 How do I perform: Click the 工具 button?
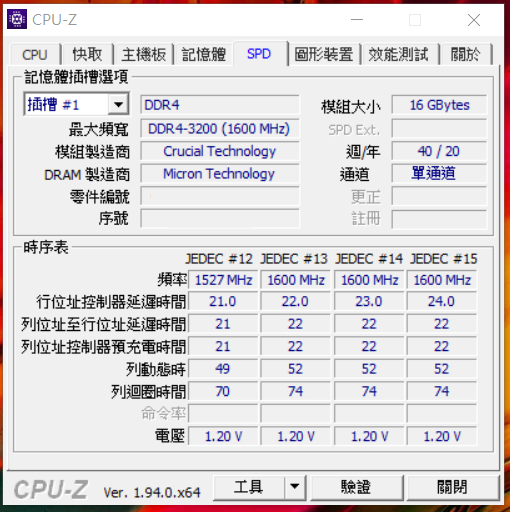[x=249, y=487]
